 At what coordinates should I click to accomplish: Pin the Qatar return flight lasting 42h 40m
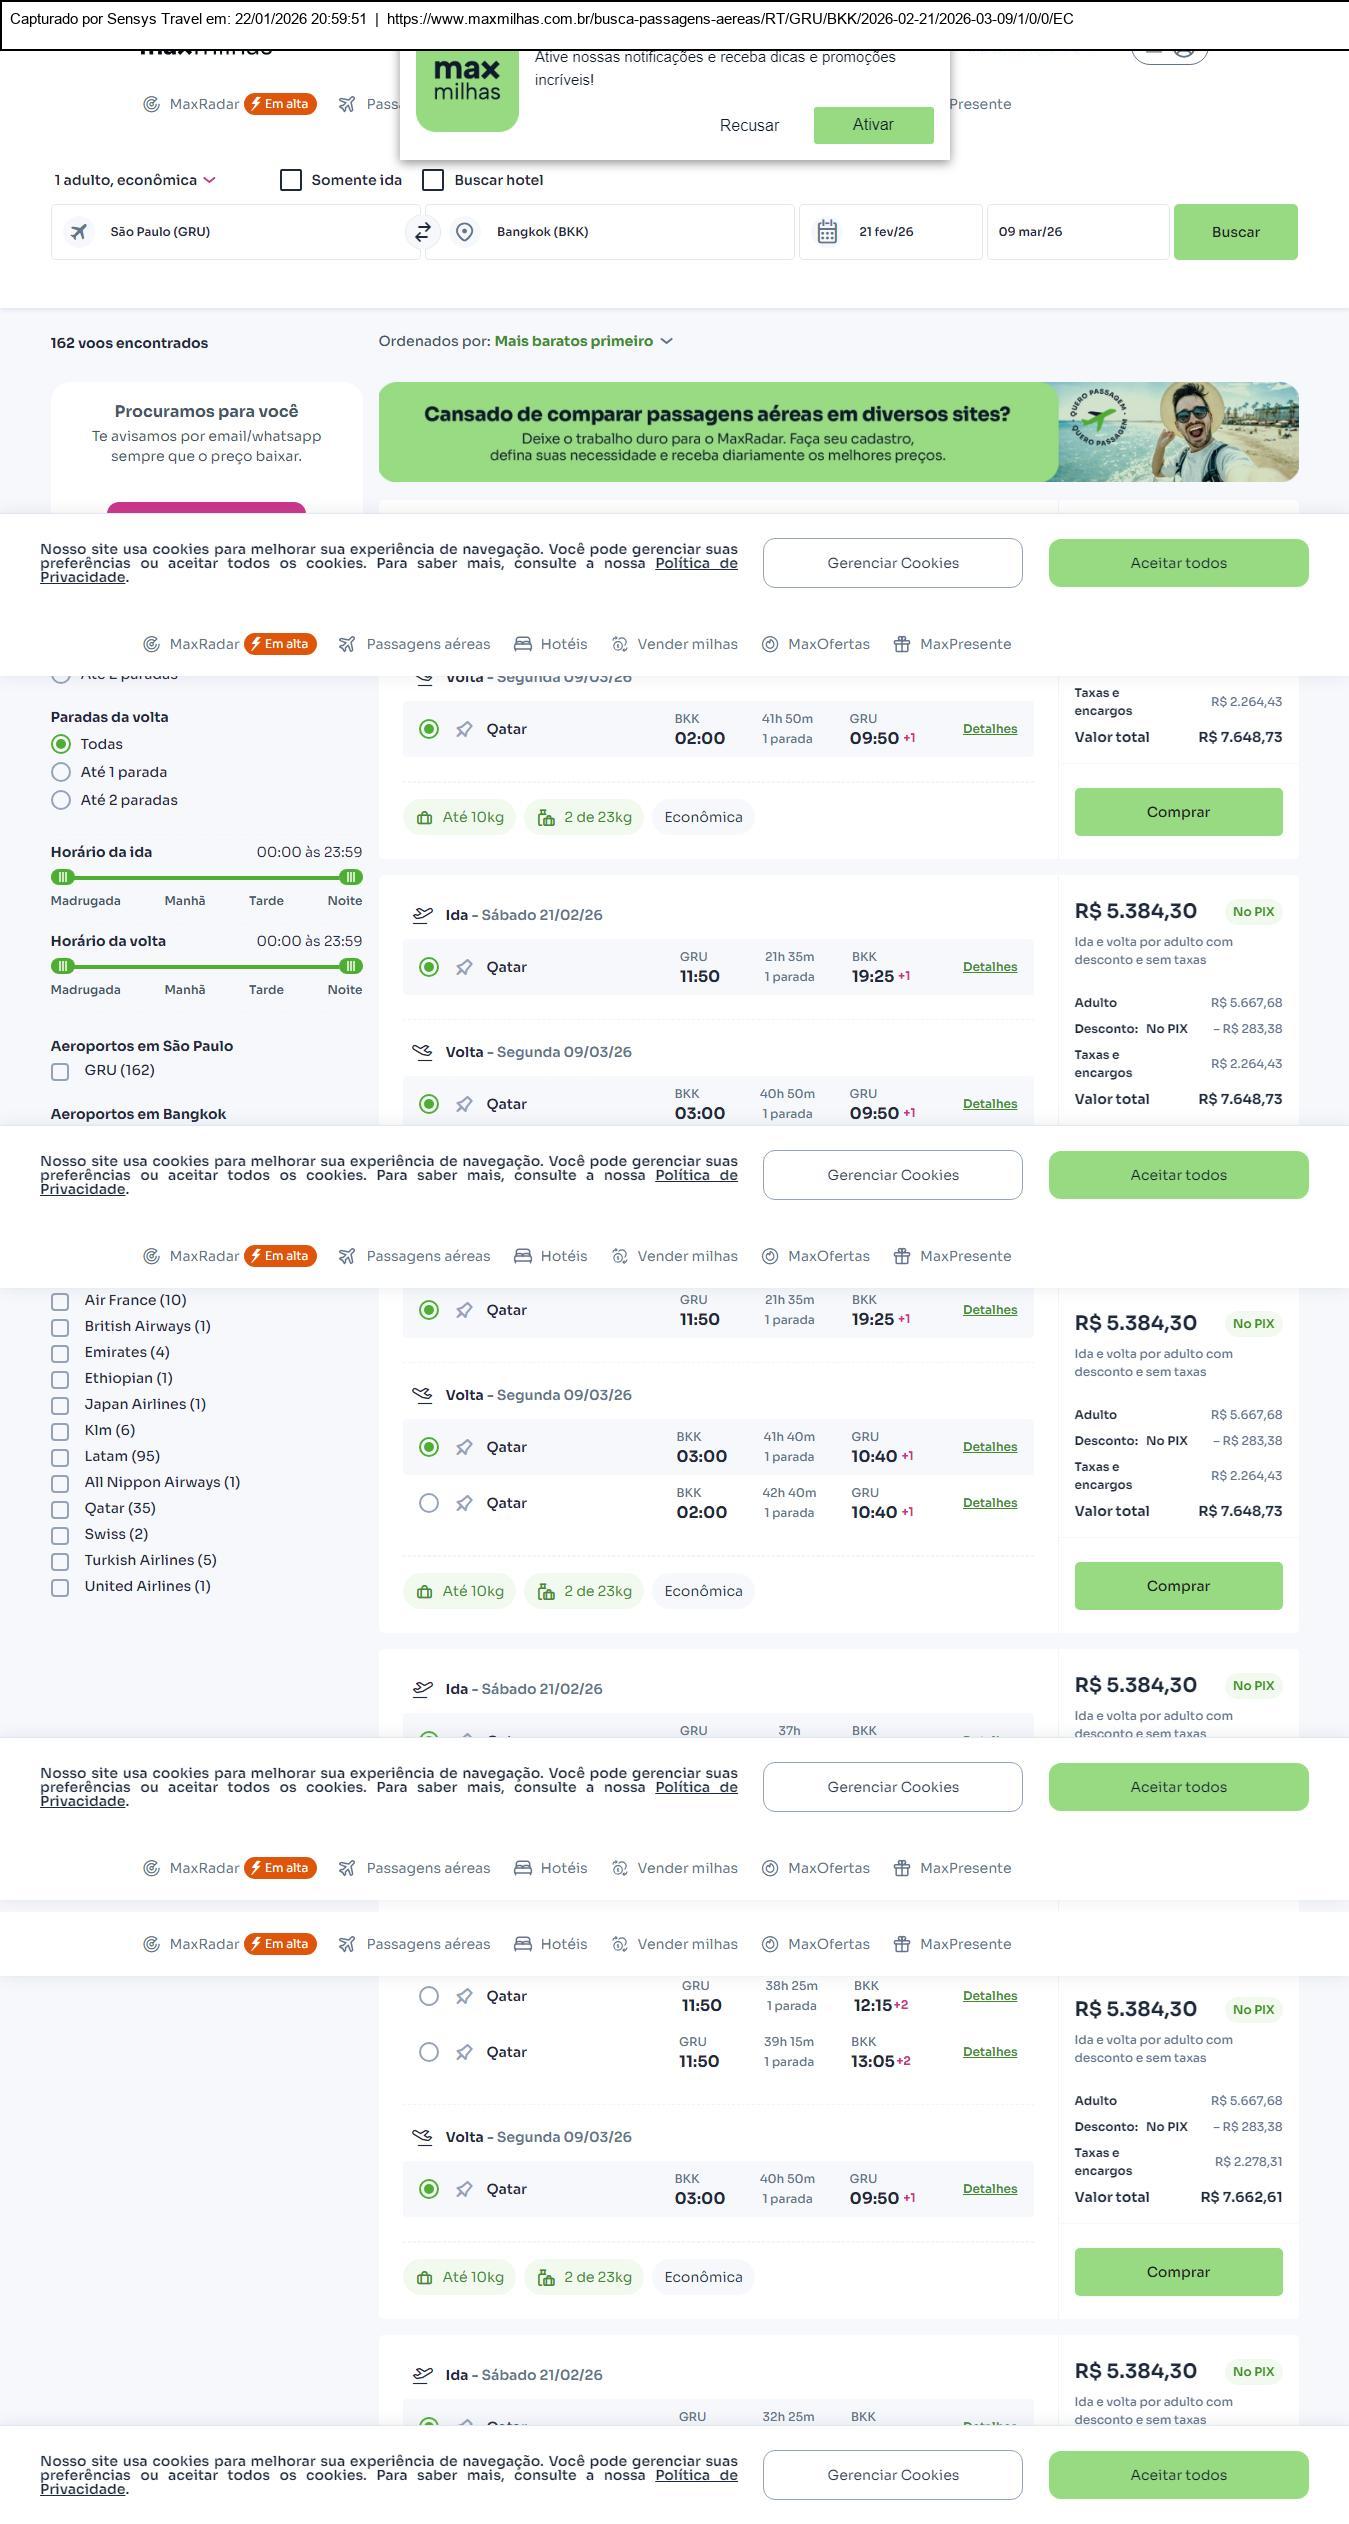tap(464, 1503)
